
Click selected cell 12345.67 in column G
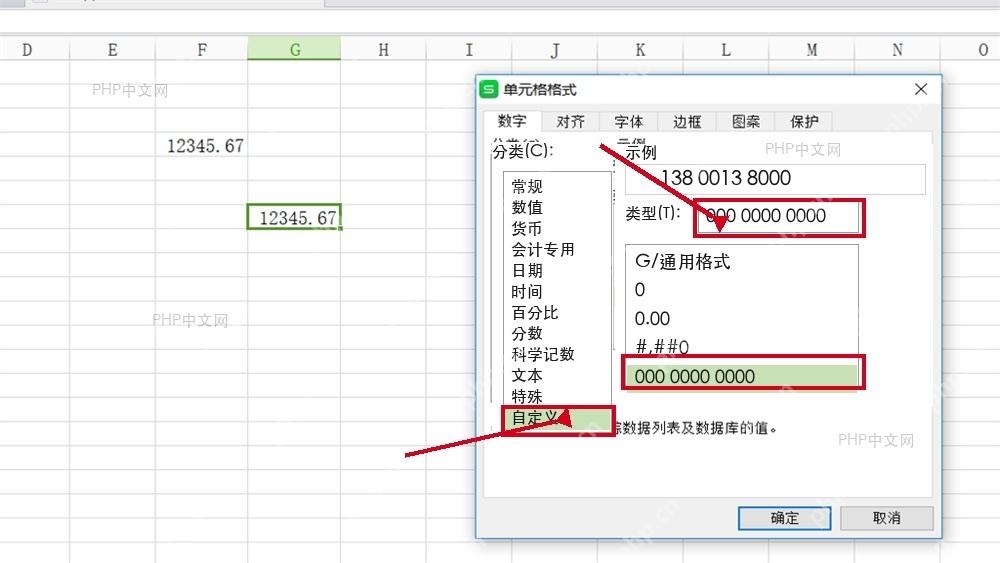(294, 217)
